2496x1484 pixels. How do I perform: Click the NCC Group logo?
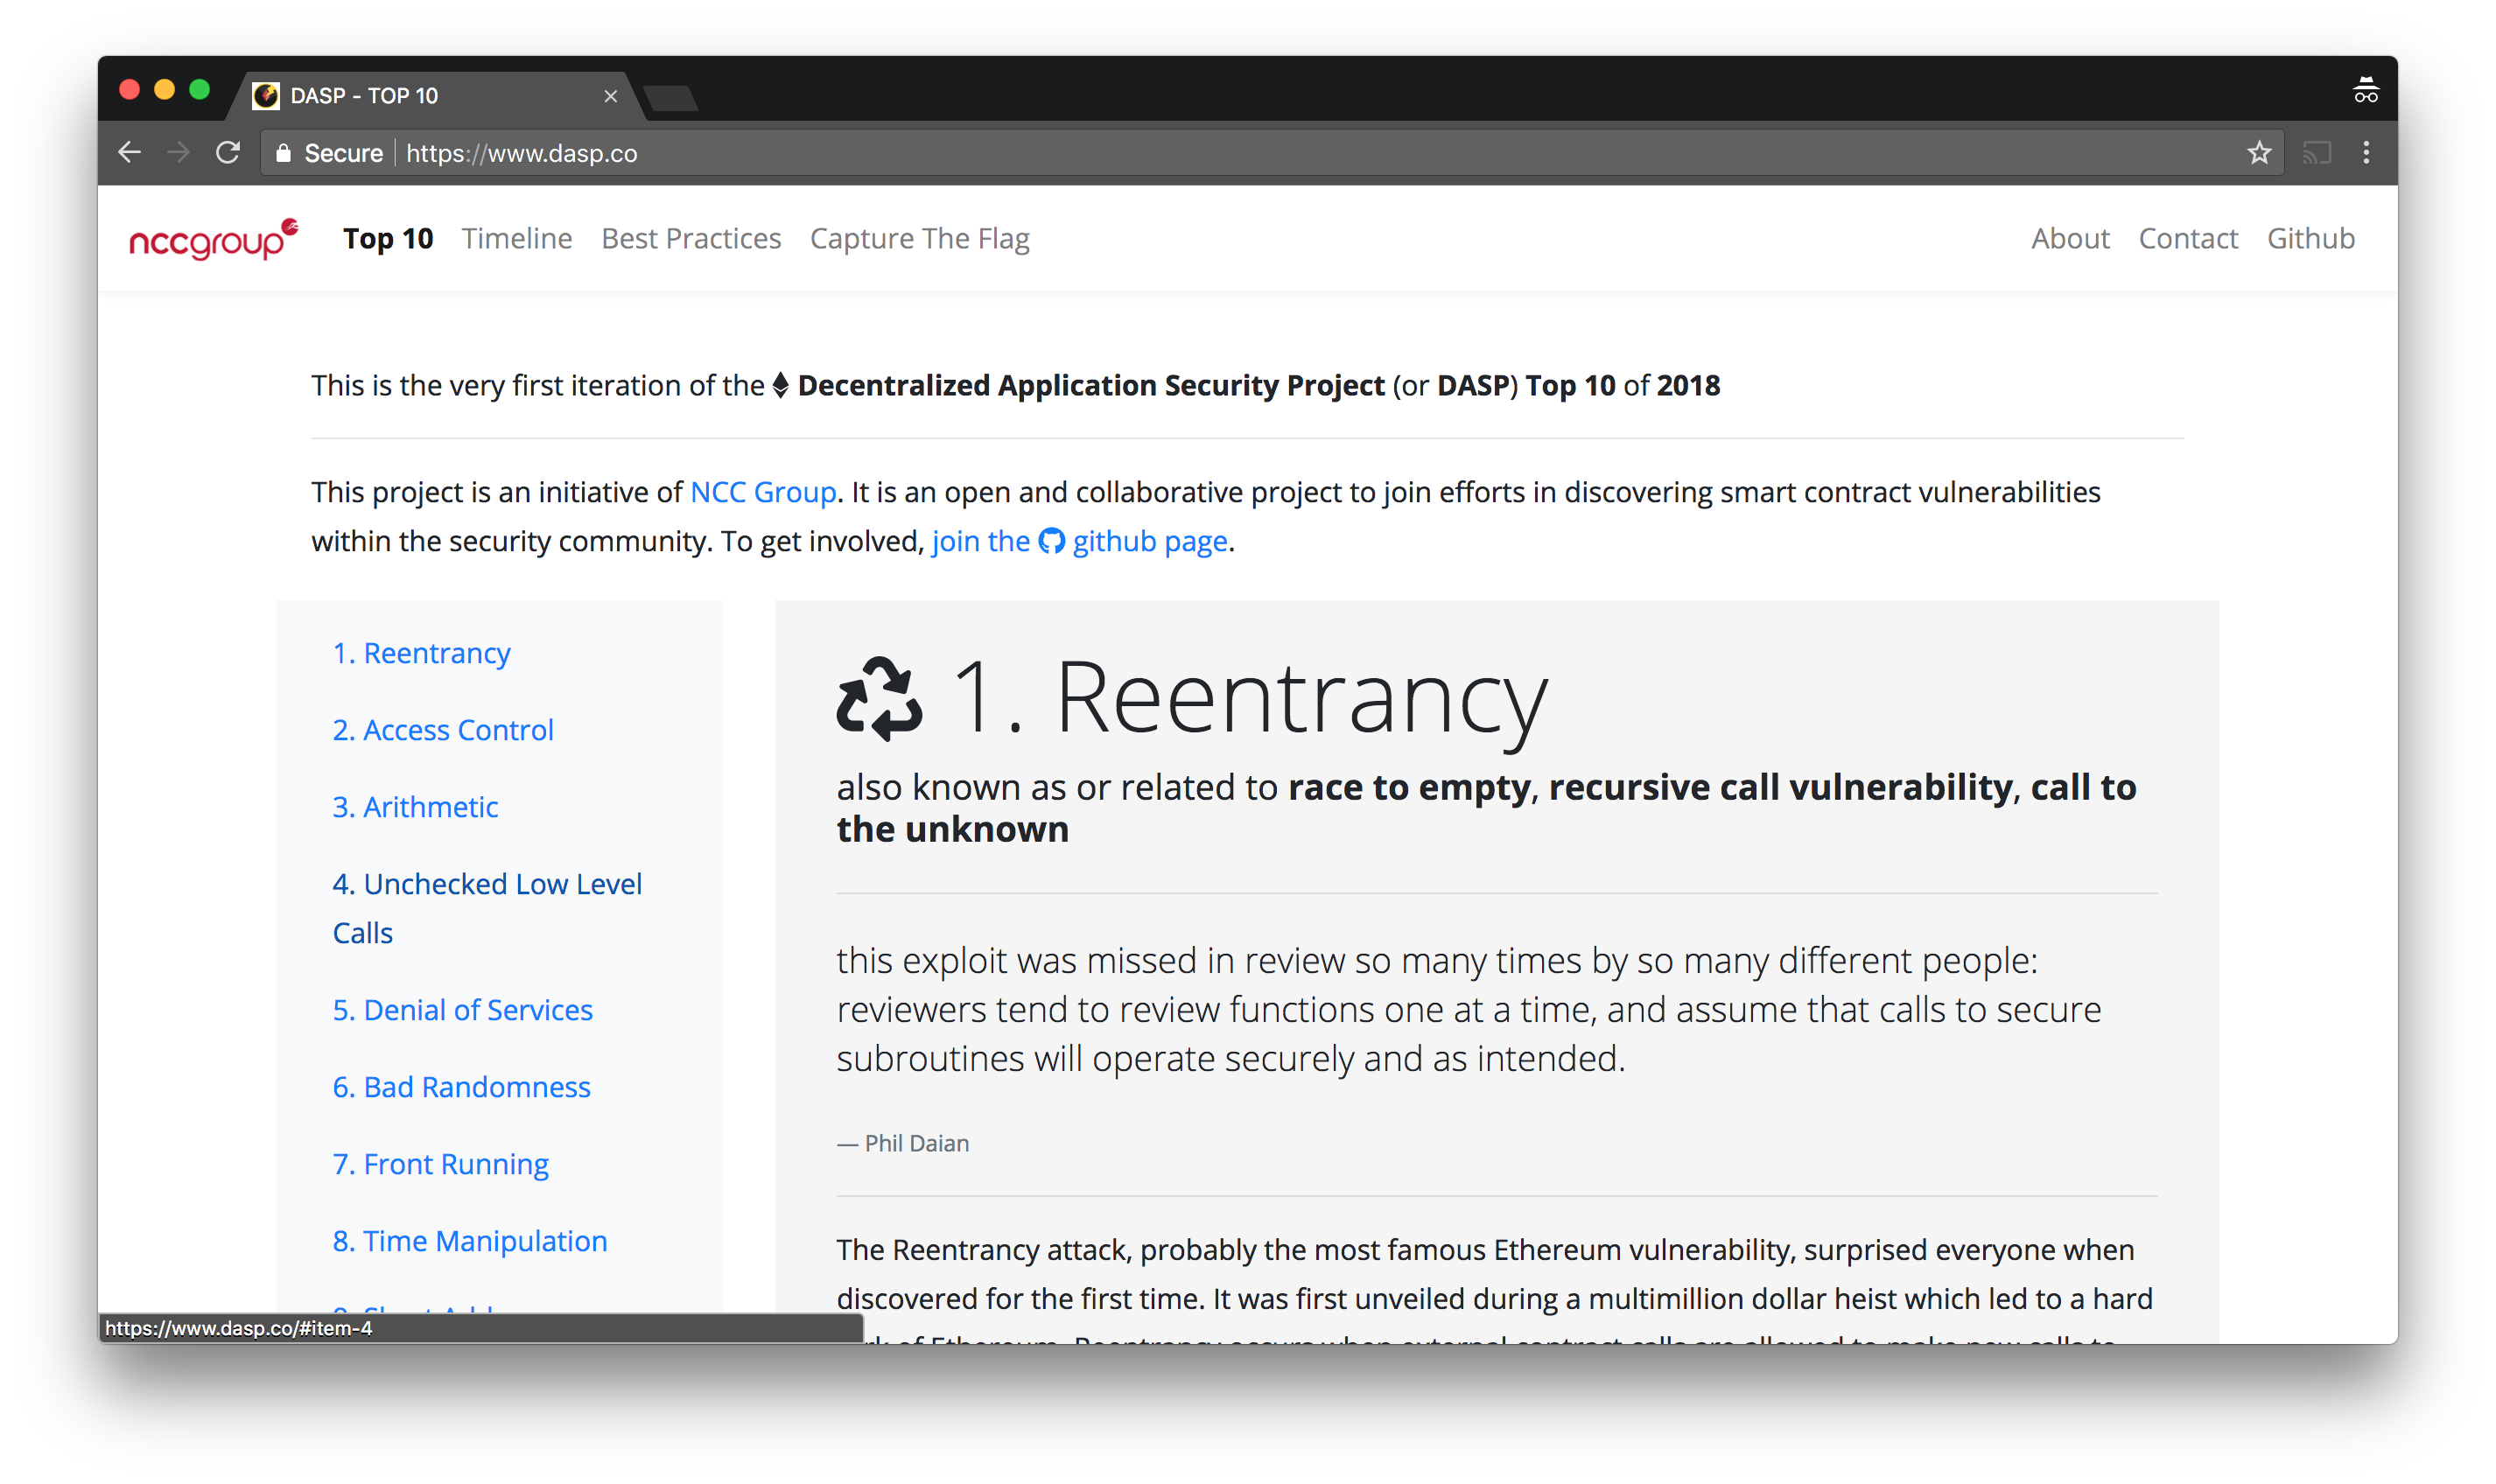click(213, 239)
